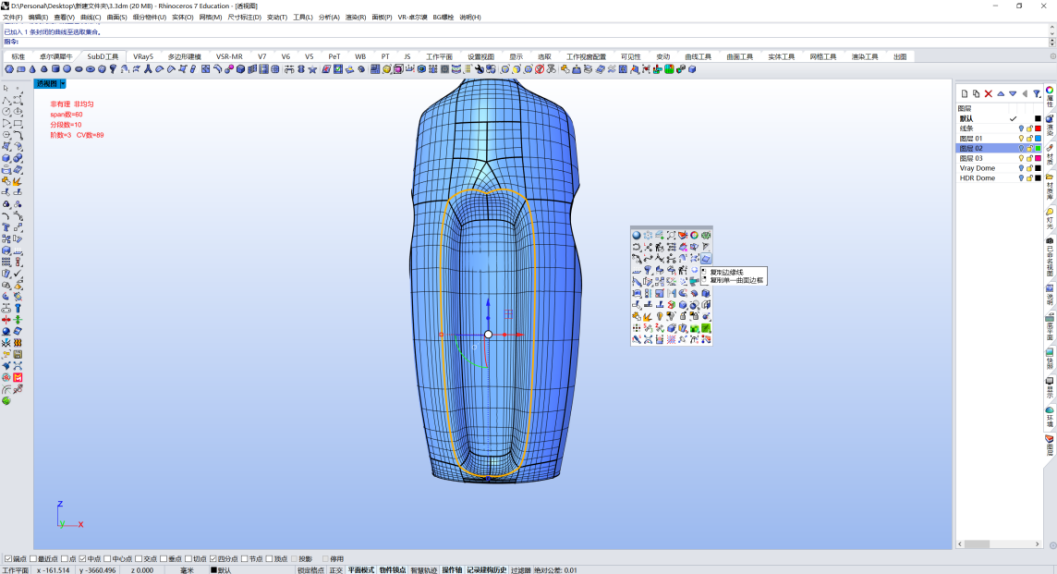The width and height of the screenshot is (1057, 574).
Task: Toggle visibility bulb of 图层 01
Action: coord(1021,138)
